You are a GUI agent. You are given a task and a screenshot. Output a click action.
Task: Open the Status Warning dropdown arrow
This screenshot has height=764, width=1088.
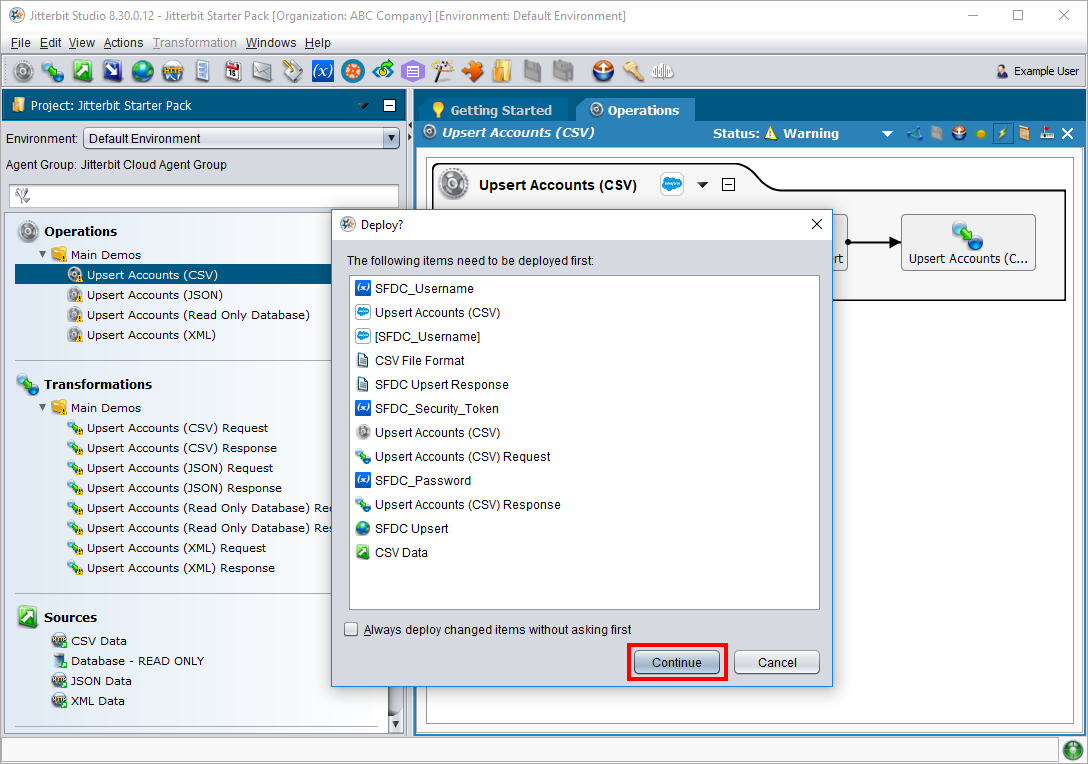887,134
